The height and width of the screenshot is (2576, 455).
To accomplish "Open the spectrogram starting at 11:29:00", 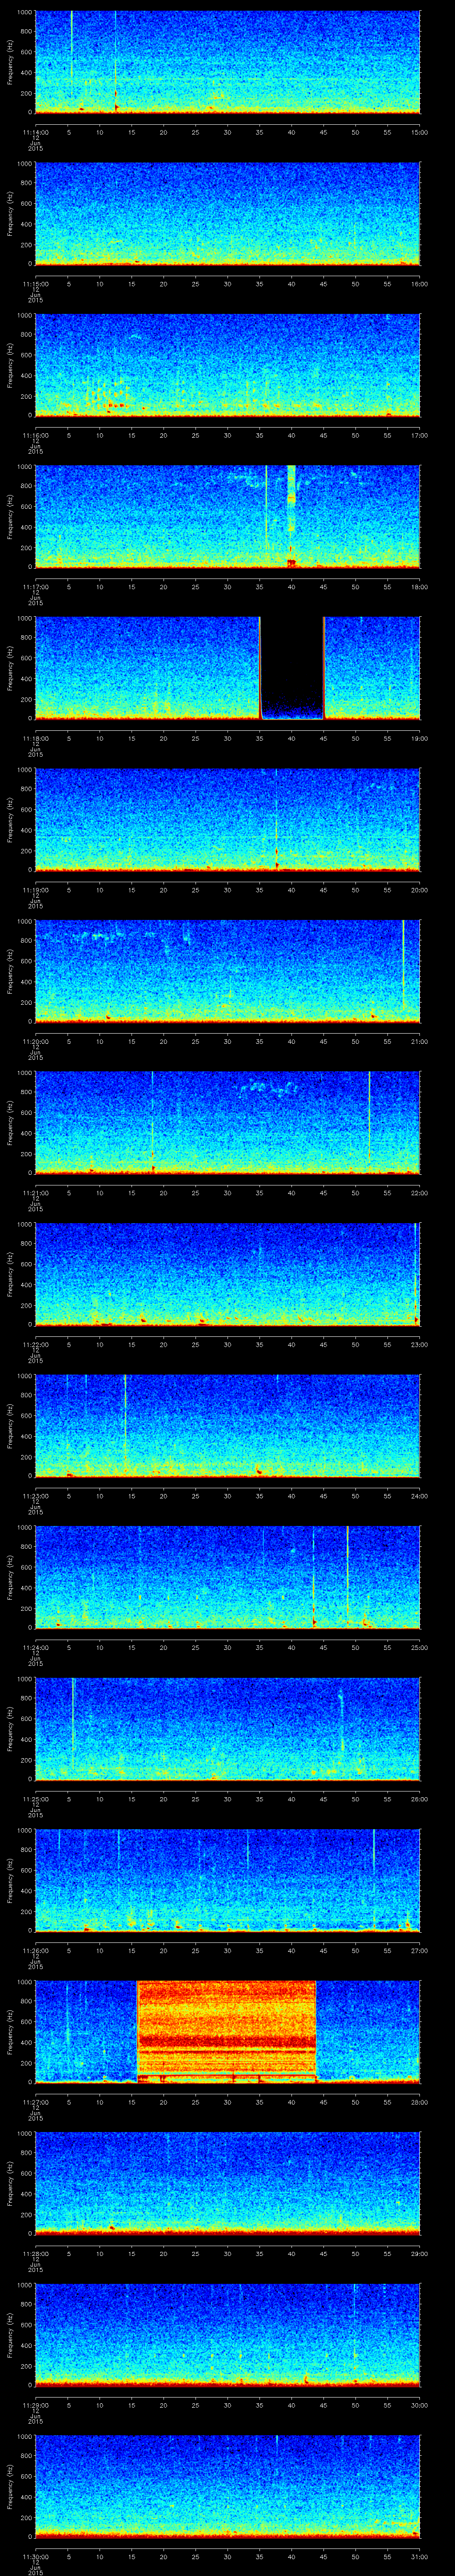I will [x=227, y=2334].
